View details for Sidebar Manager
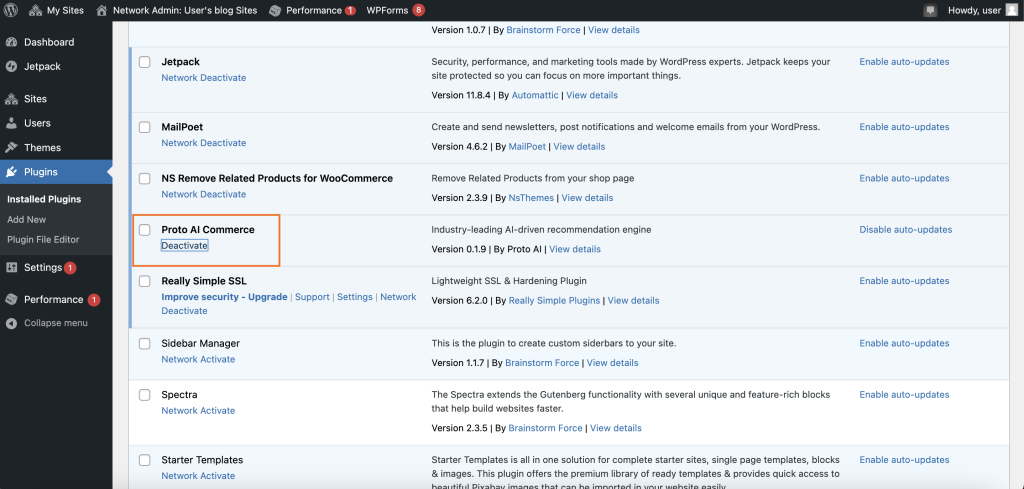The width and height of the screenshot is (1024, 489). pyautogui.click(x=613, y=363)
